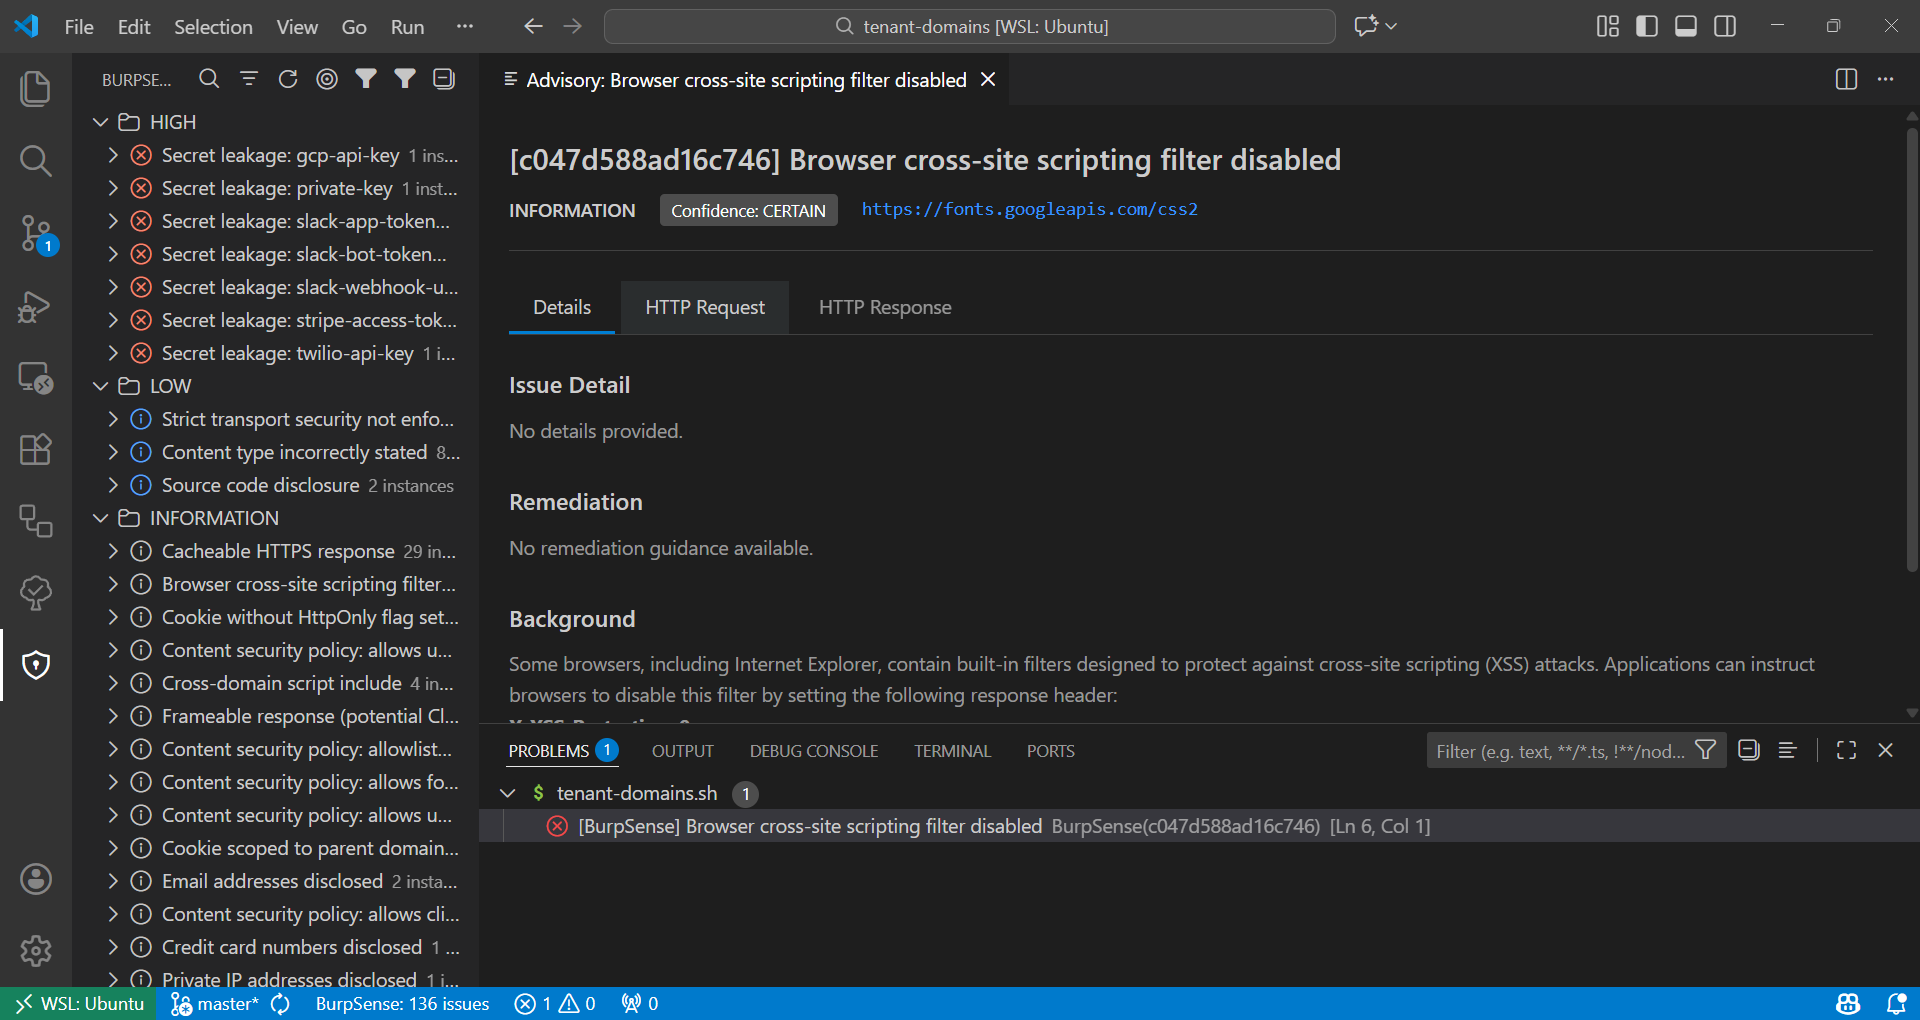The width and height of the screenshot is (1920, 1020).
Task: Close the Advisory editor tab
Action: (x=988, y=79)
